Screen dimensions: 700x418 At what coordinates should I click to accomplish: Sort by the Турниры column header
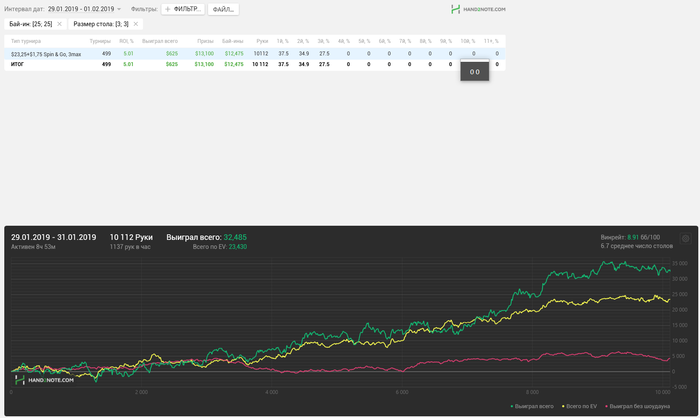click(100, 41)
